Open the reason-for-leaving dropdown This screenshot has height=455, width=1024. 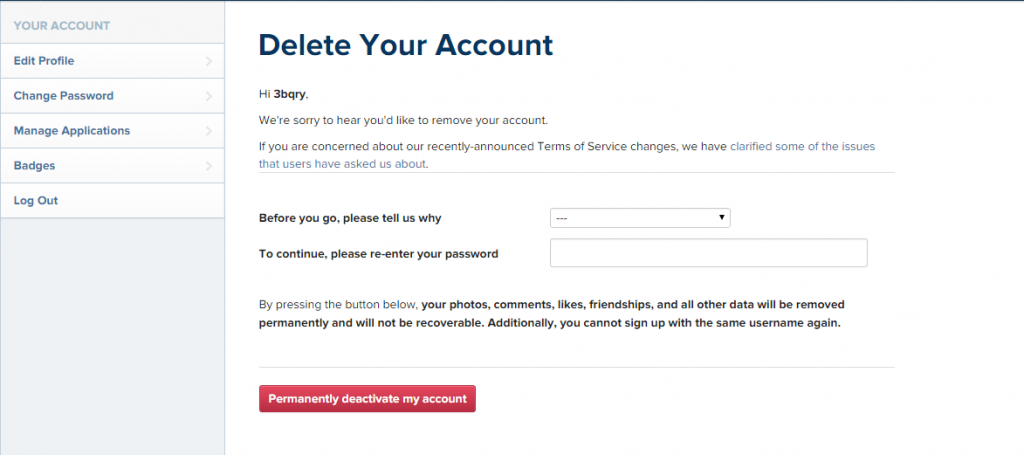tap(640, 218)
